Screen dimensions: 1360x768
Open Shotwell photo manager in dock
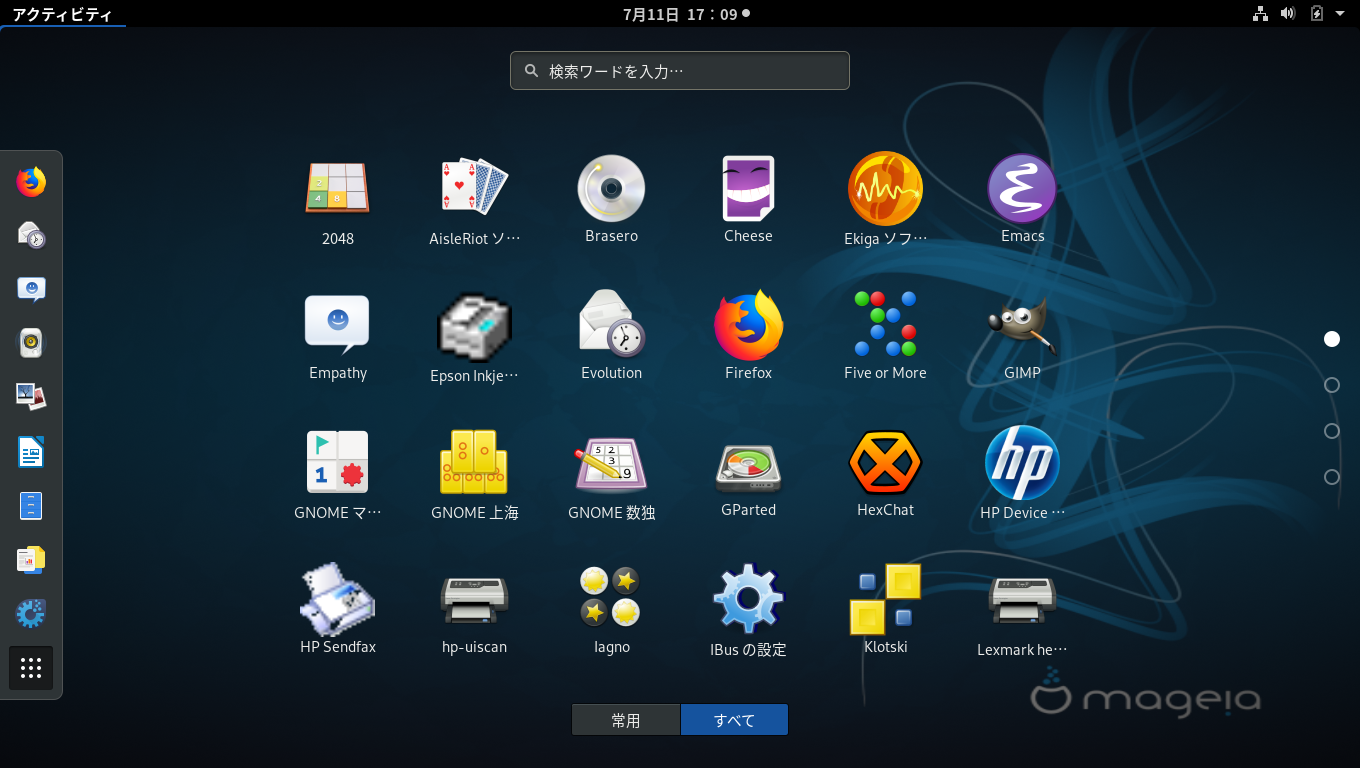coord(31,397)
